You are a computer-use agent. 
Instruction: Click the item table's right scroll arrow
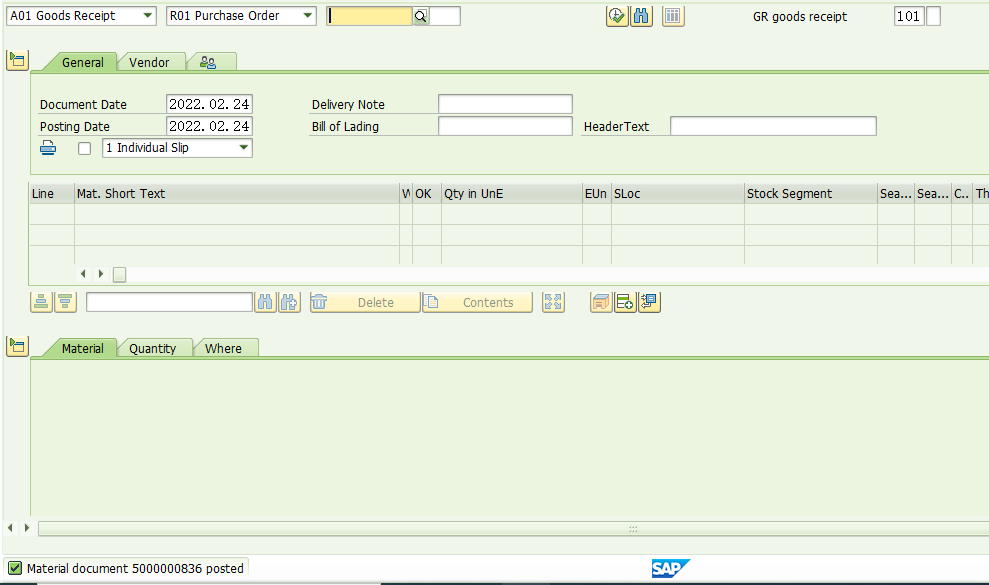[x=101, y=274]
